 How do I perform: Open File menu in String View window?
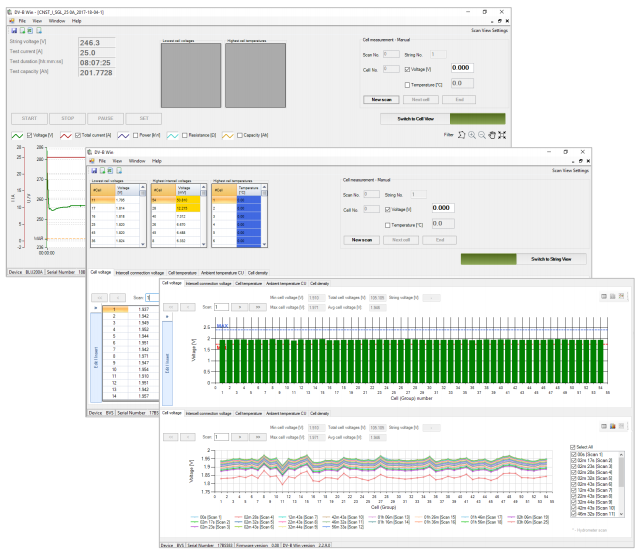pos(22,21)
